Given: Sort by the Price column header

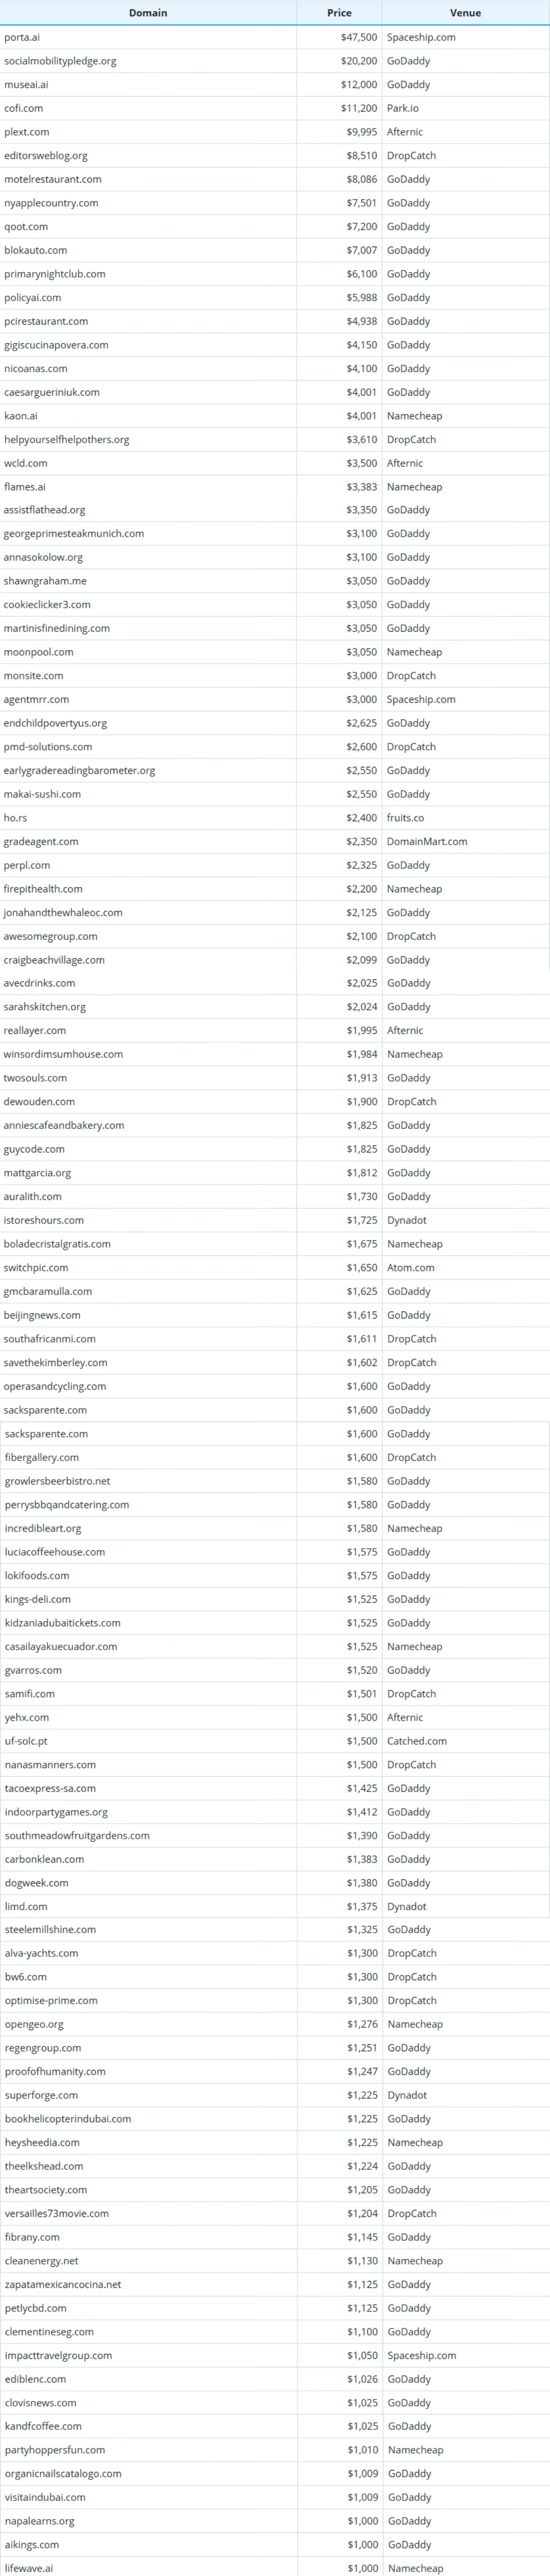Looking at the screenshot, I should click(x=339, y=13).
